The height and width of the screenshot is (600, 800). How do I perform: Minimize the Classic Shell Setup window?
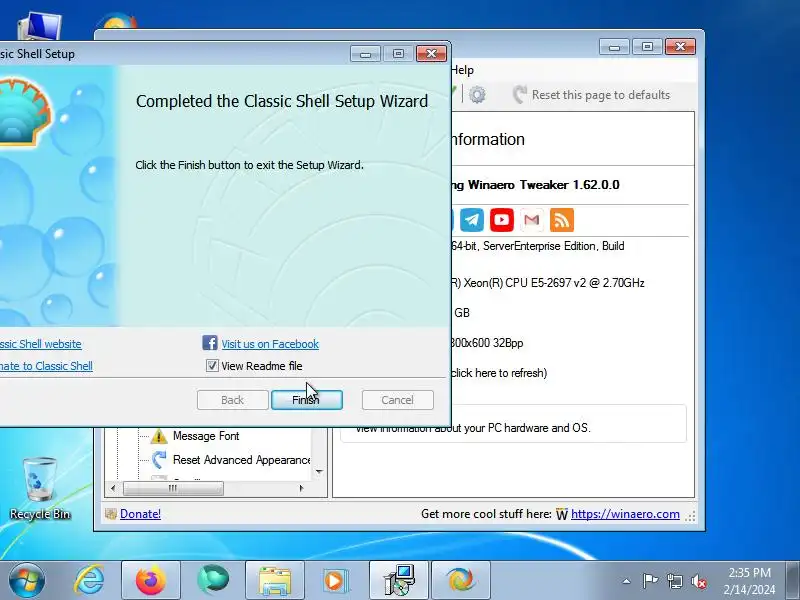click(365, 54)
